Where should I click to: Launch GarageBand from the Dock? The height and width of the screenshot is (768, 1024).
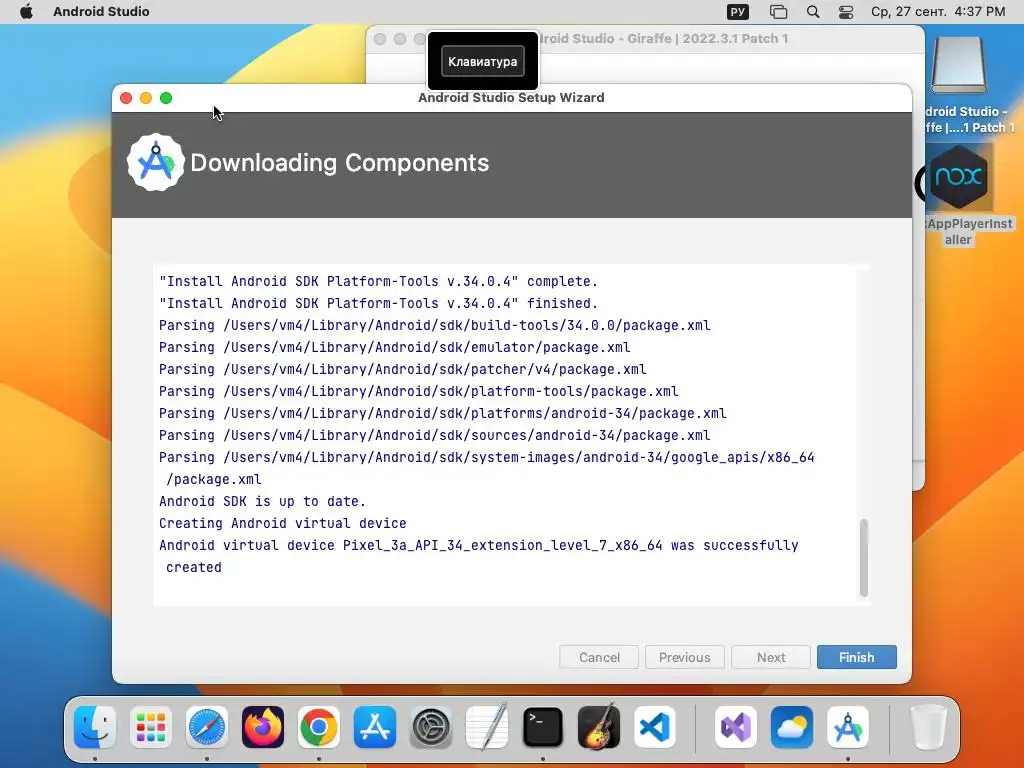point(599,727)
